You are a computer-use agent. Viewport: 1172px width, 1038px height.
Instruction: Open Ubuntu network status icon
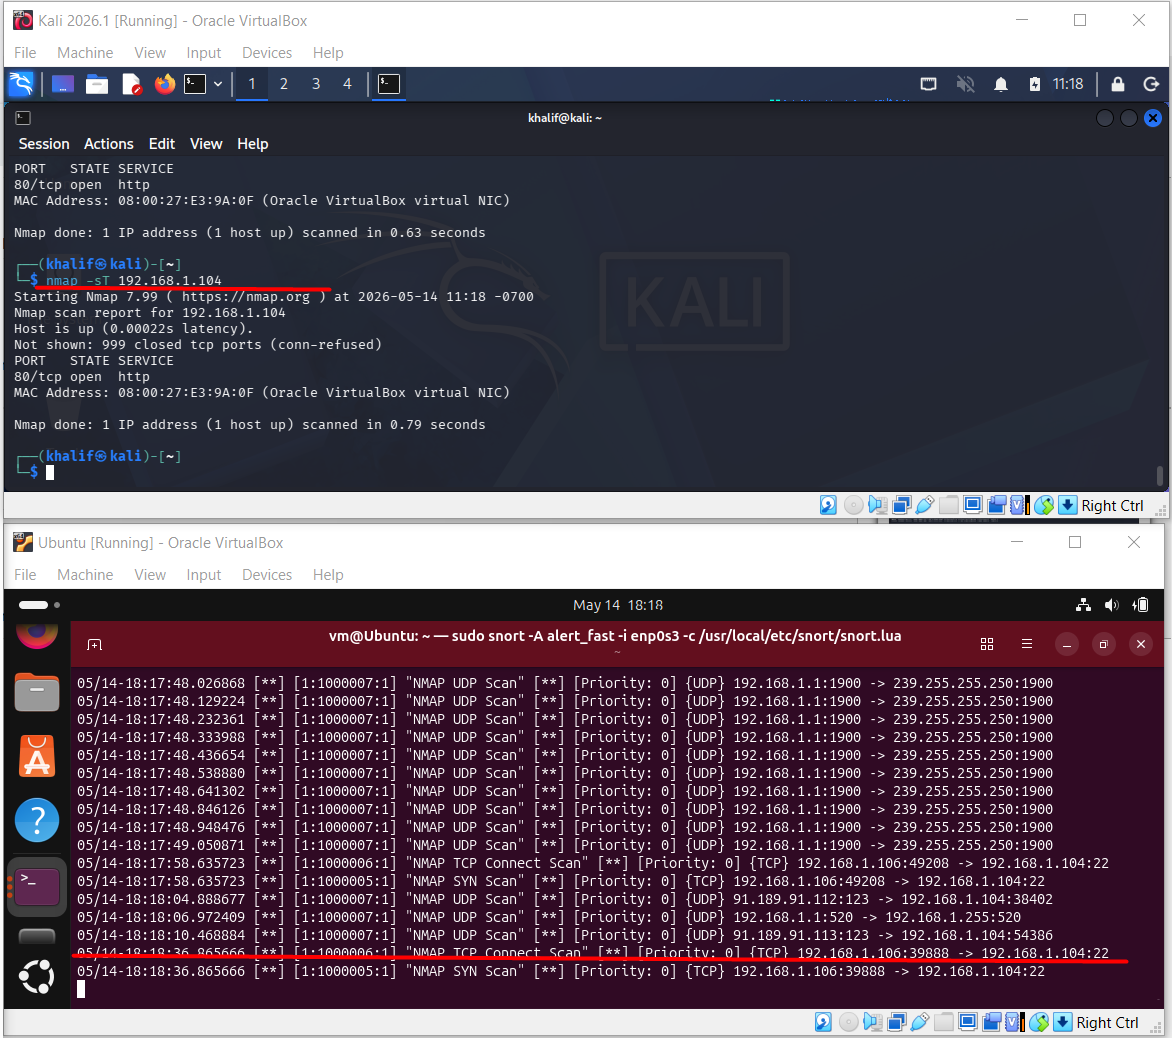pos(1083,605)
